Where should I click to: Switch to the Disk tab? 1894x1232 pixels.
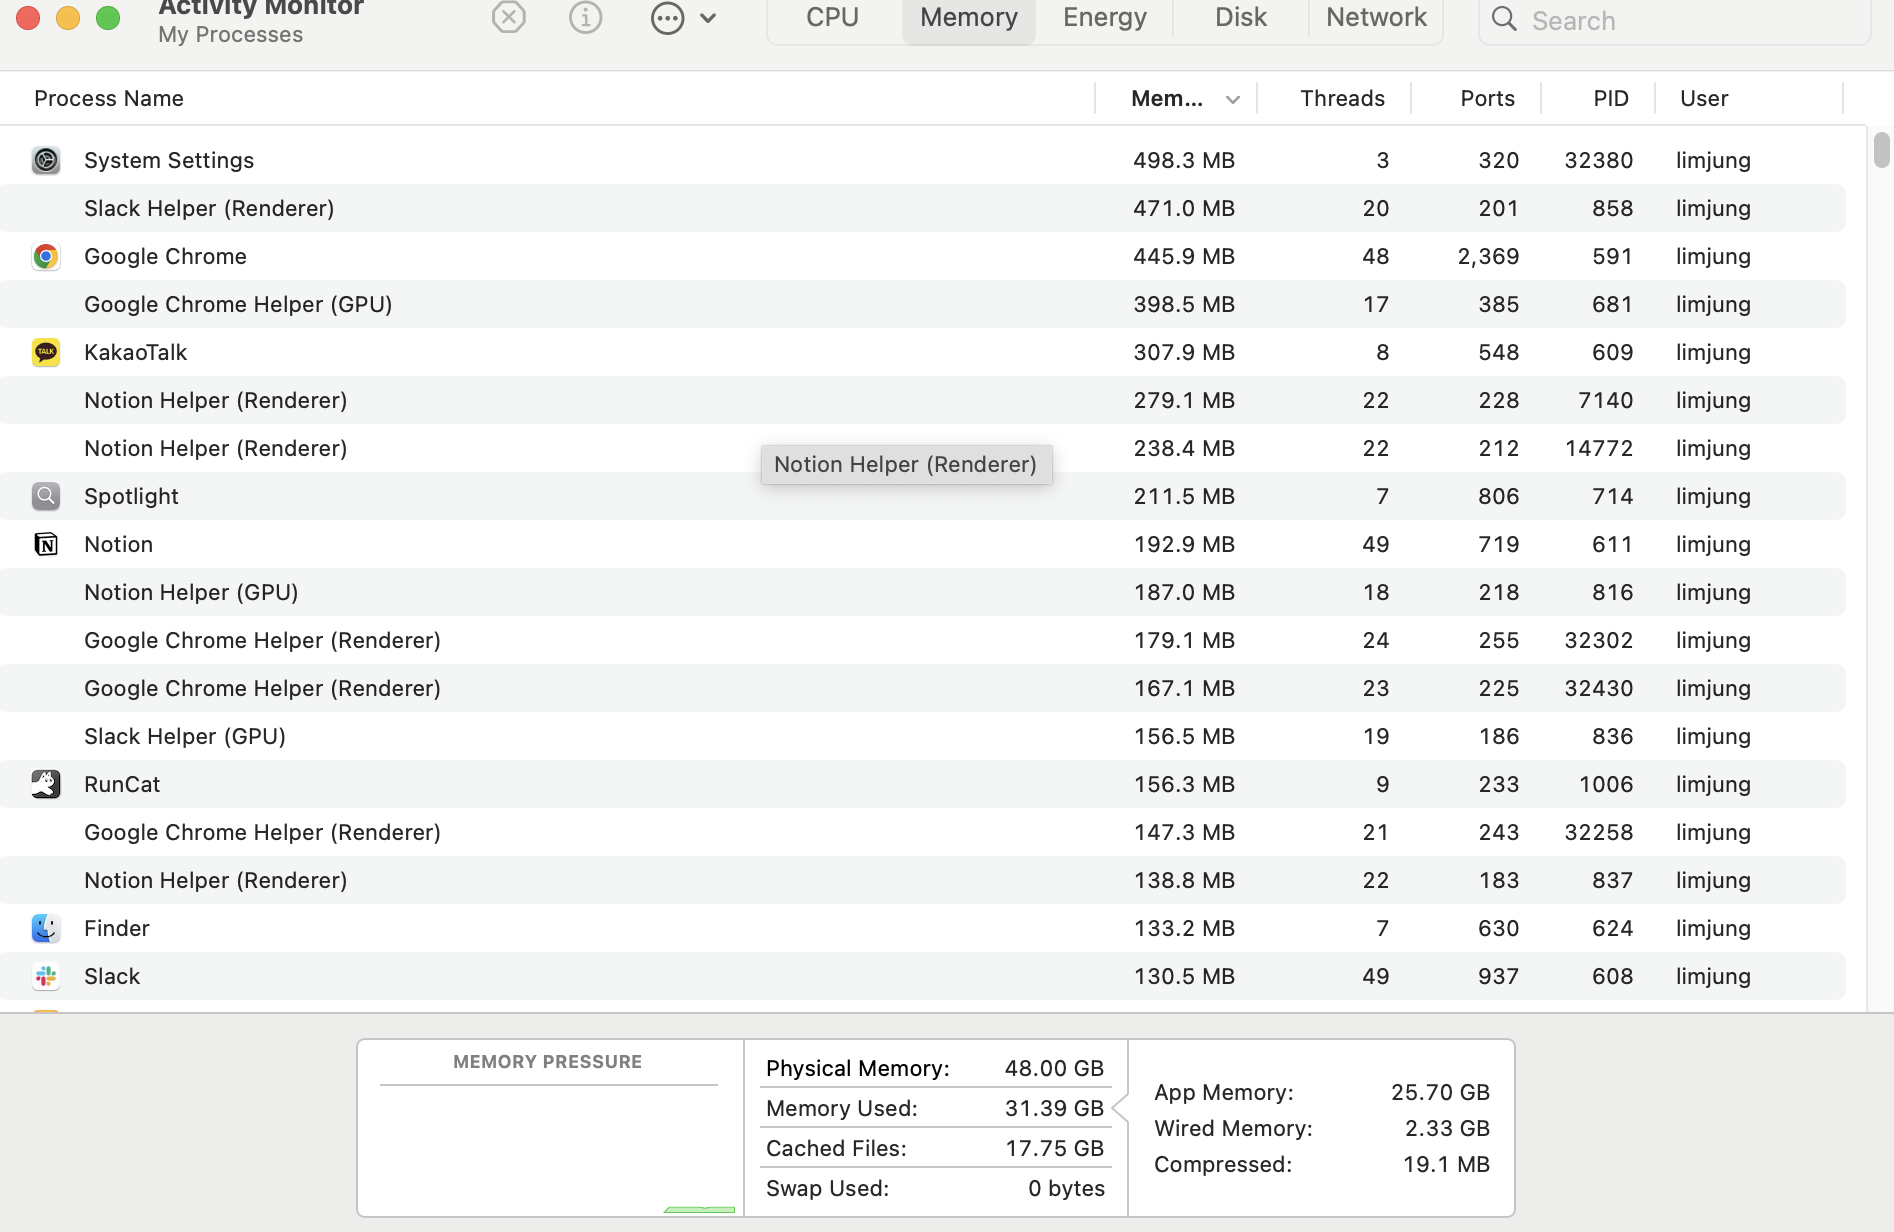coord(1241,18)
